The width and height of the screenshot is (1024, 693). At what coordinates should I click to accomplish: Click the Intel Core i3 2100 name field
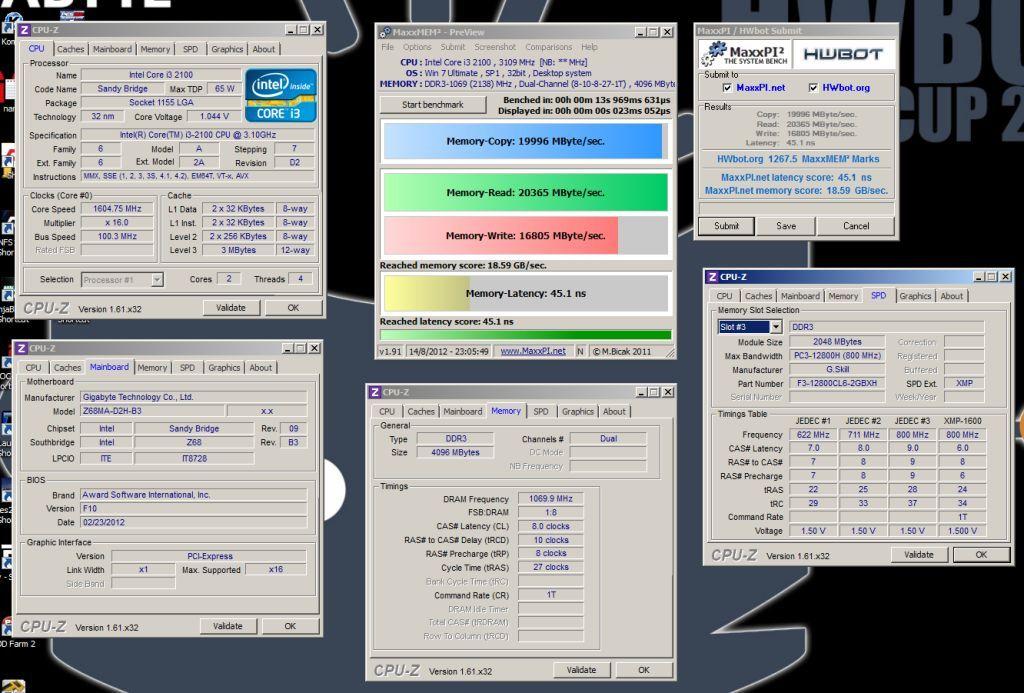click(161, 75)
